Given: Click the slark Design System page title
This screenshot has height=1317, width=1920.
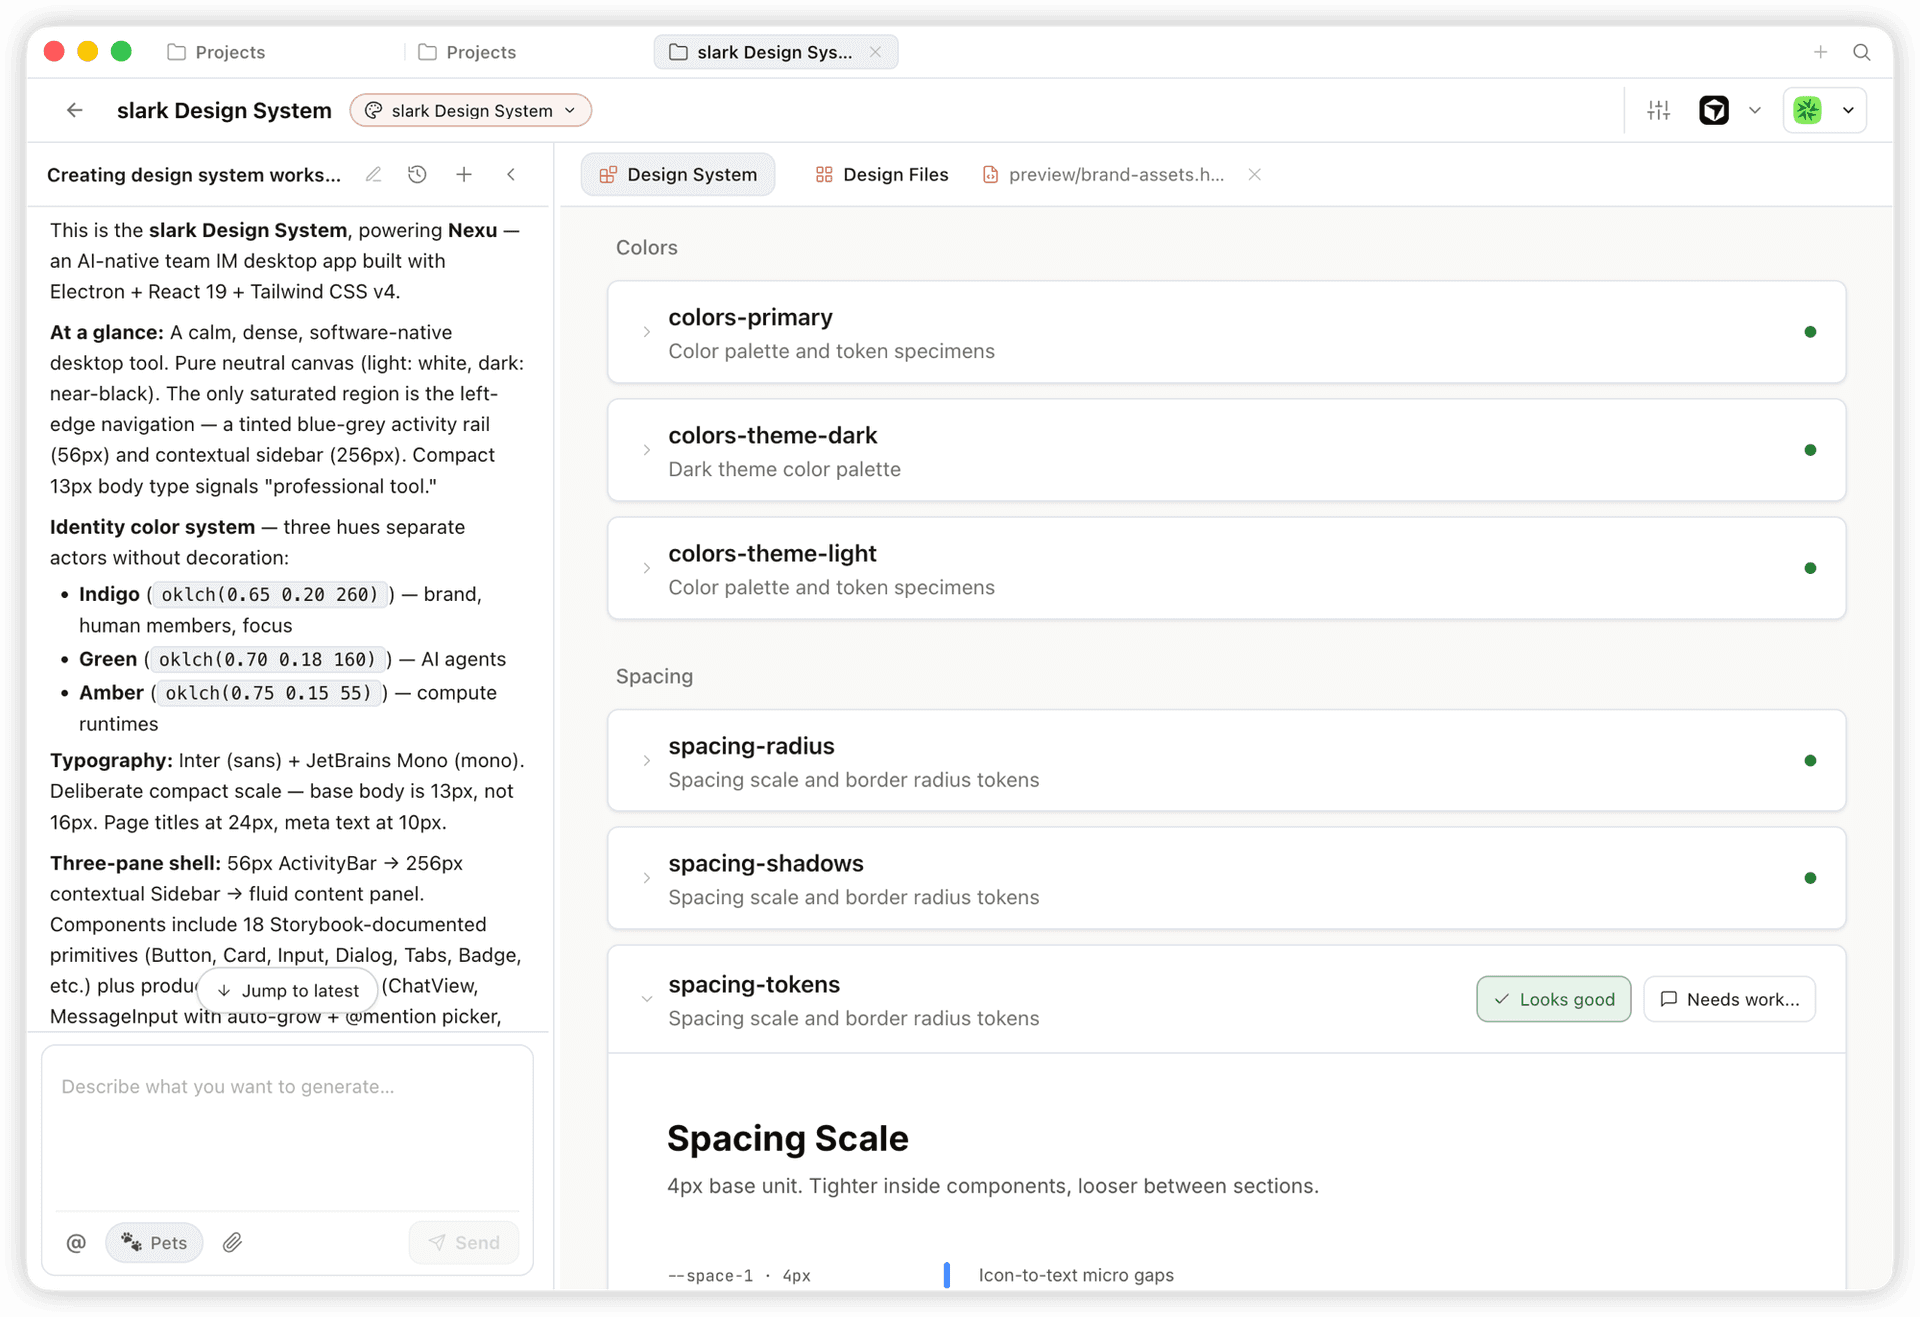Looking at the screenshot, I should tap(224, 110).
